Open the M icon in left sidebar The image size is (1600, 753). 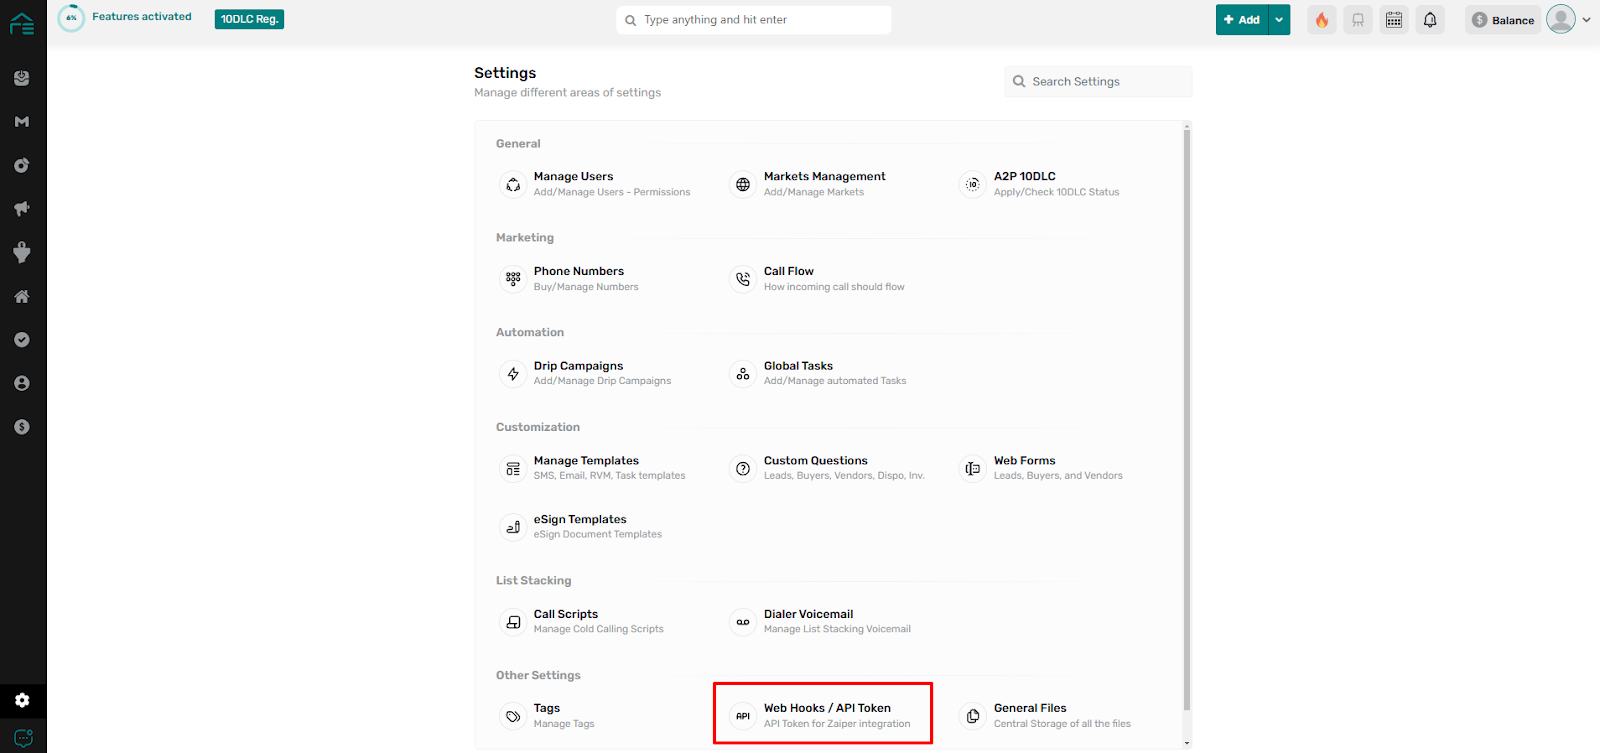22,122
